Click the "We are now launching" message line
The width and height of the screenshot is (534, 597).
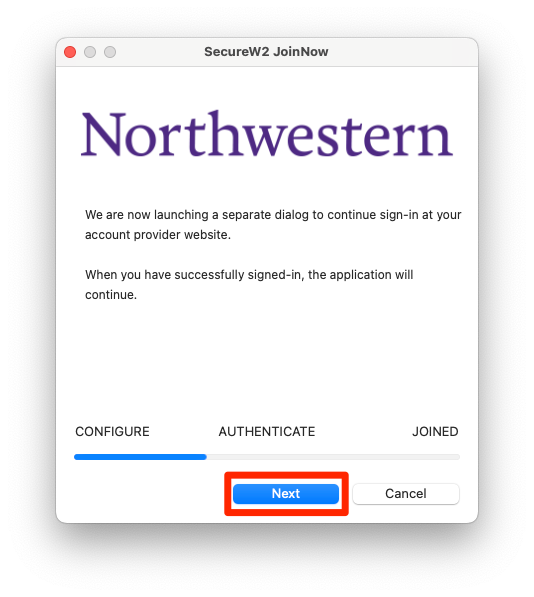point(273,215)
